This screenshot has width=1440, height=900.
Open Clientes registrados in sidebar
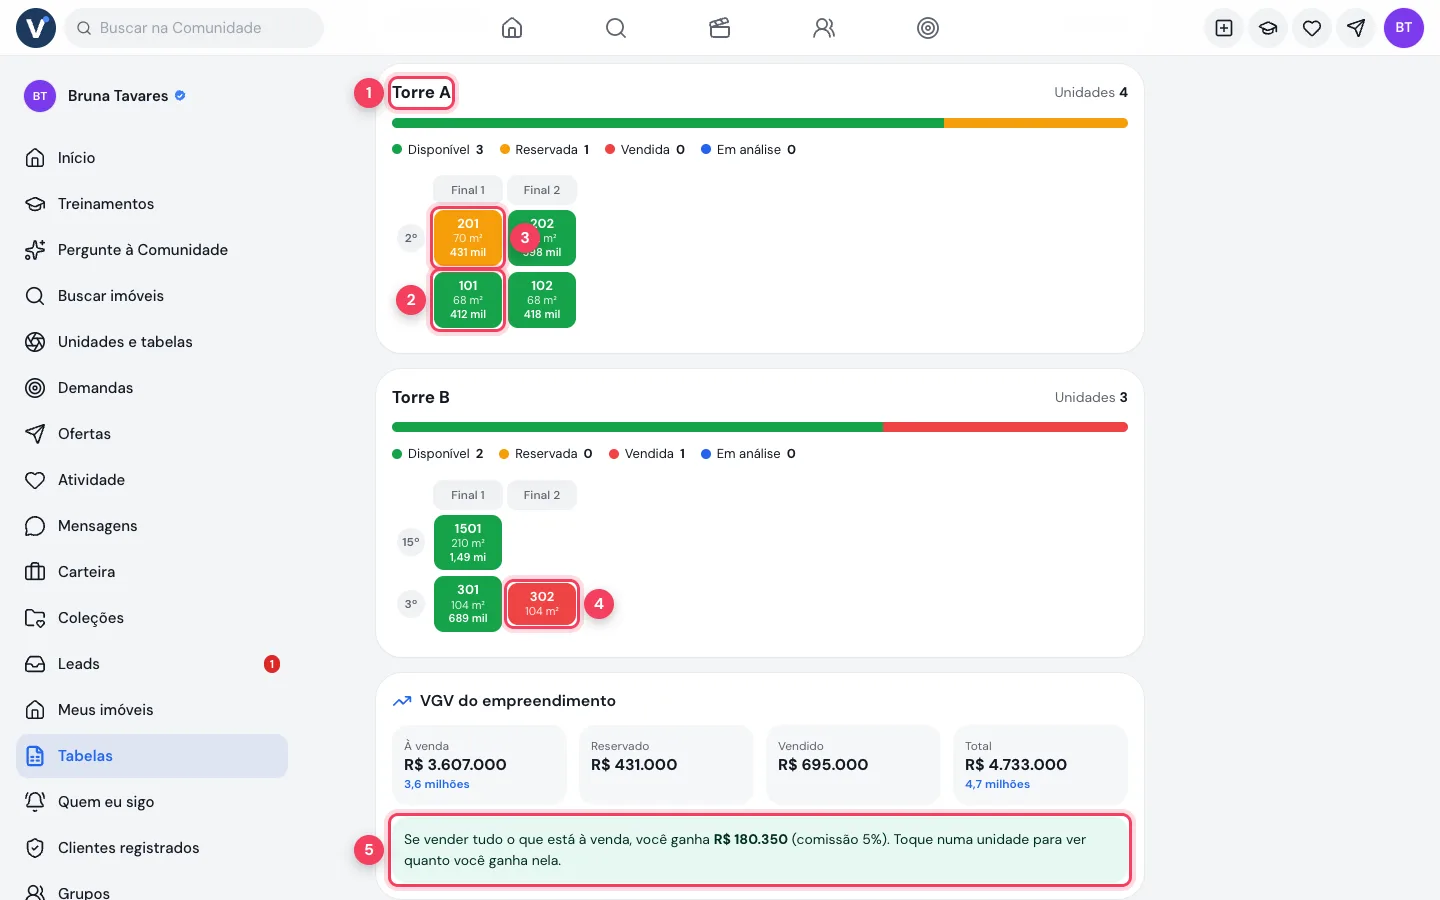pos(152,848)
